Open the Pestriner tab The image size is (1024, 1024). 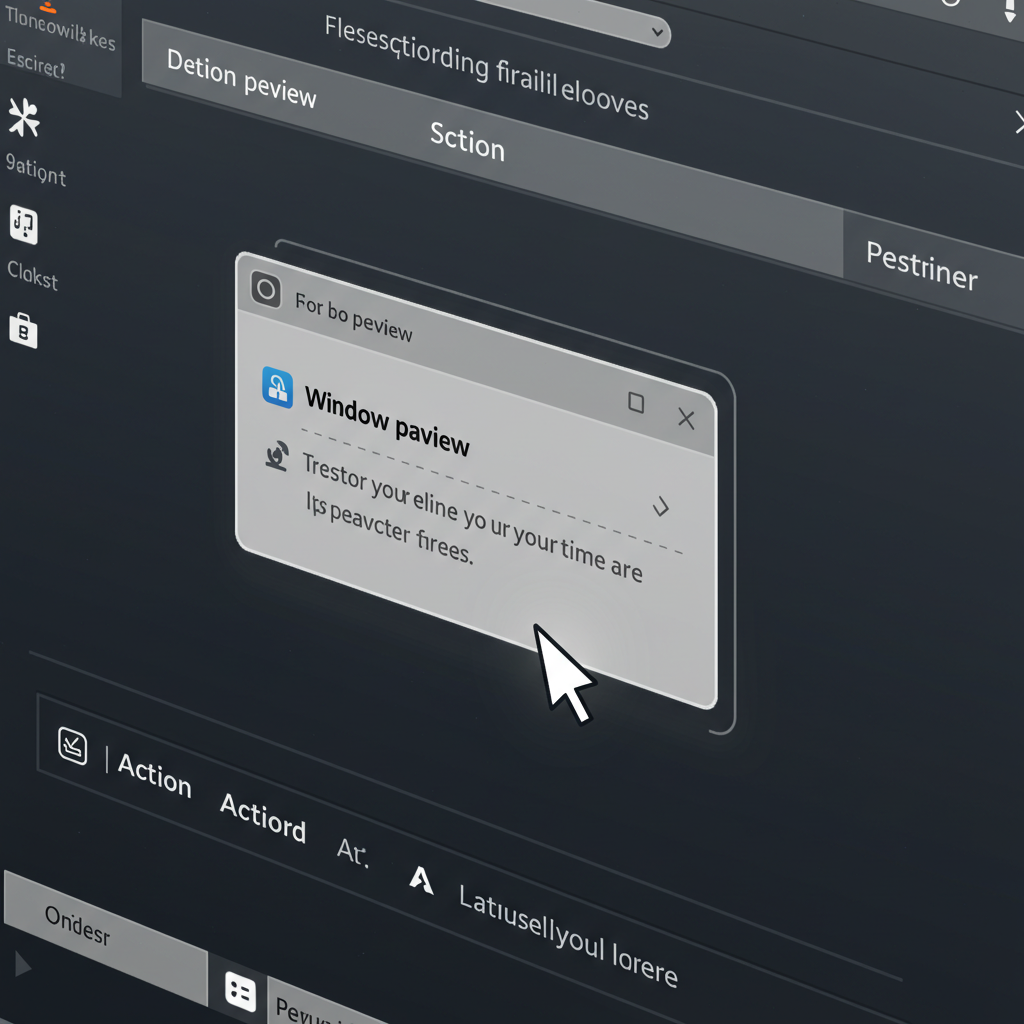922,266
